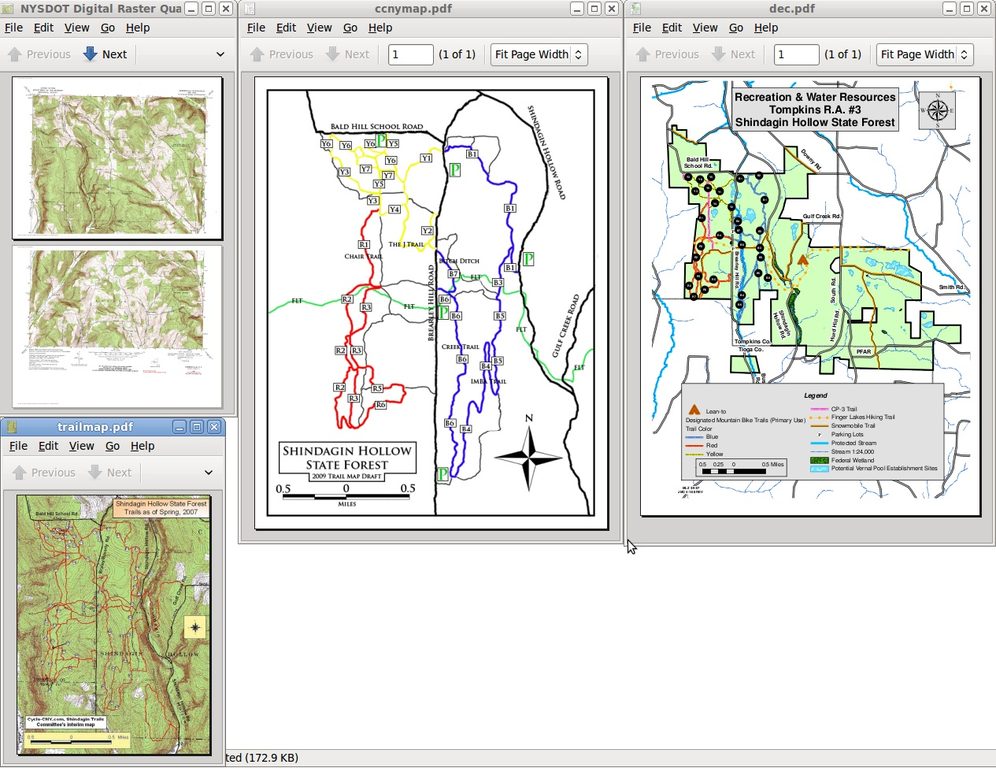Open Help menu in dec.pdf window

click(x=765, y=27)
